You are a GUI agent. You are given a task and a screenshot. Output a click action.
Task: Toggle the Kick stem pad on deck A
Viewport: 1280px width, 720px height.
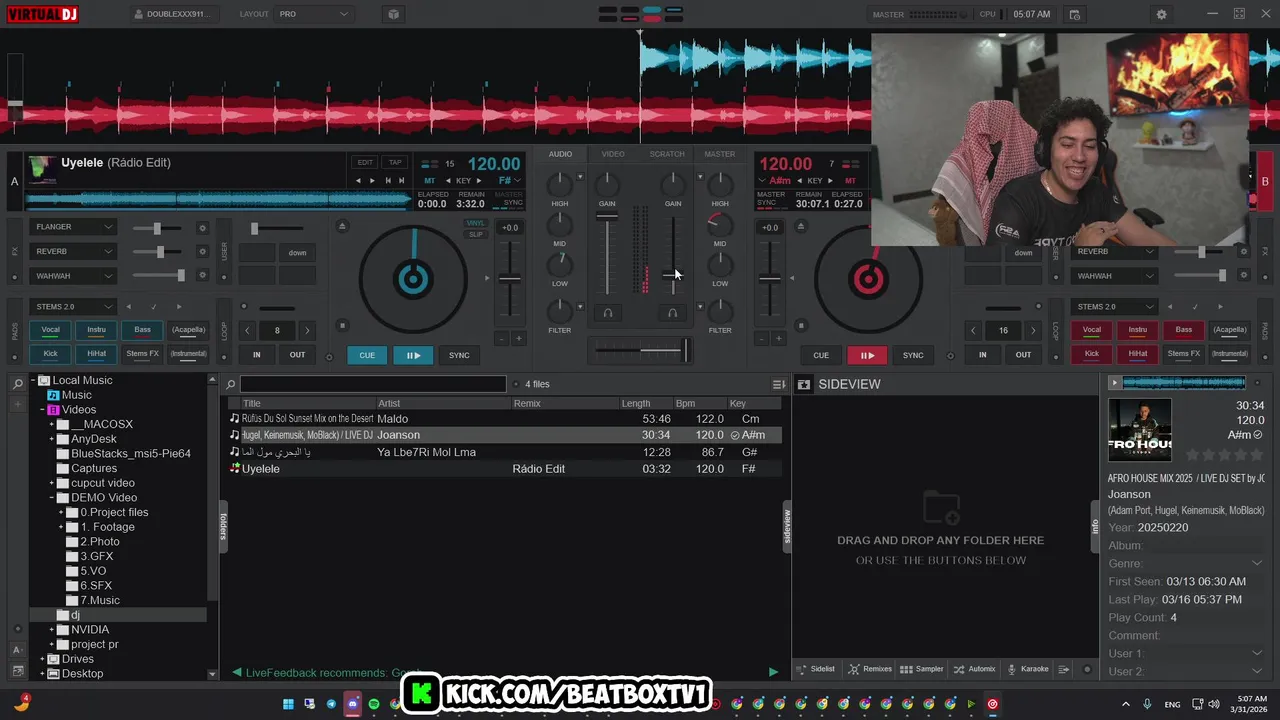pos(50,353)
